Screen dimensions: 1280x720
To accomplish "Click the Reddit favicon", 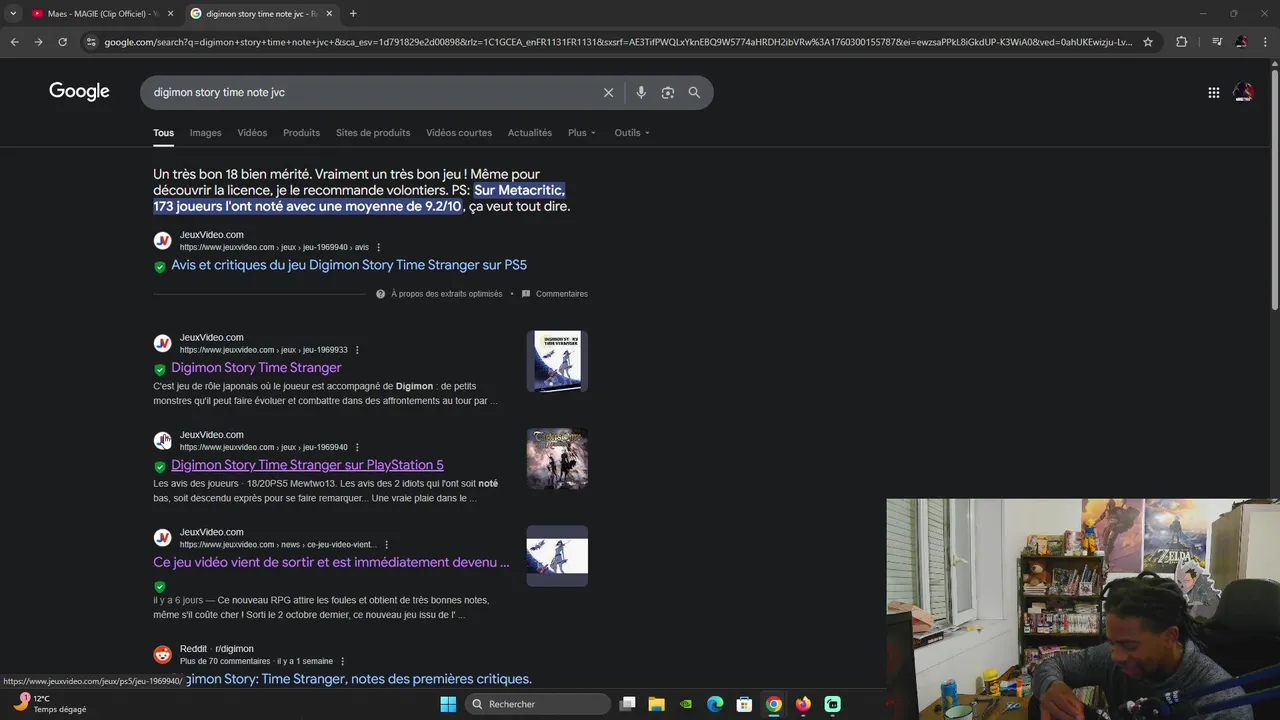I will 162,655.
